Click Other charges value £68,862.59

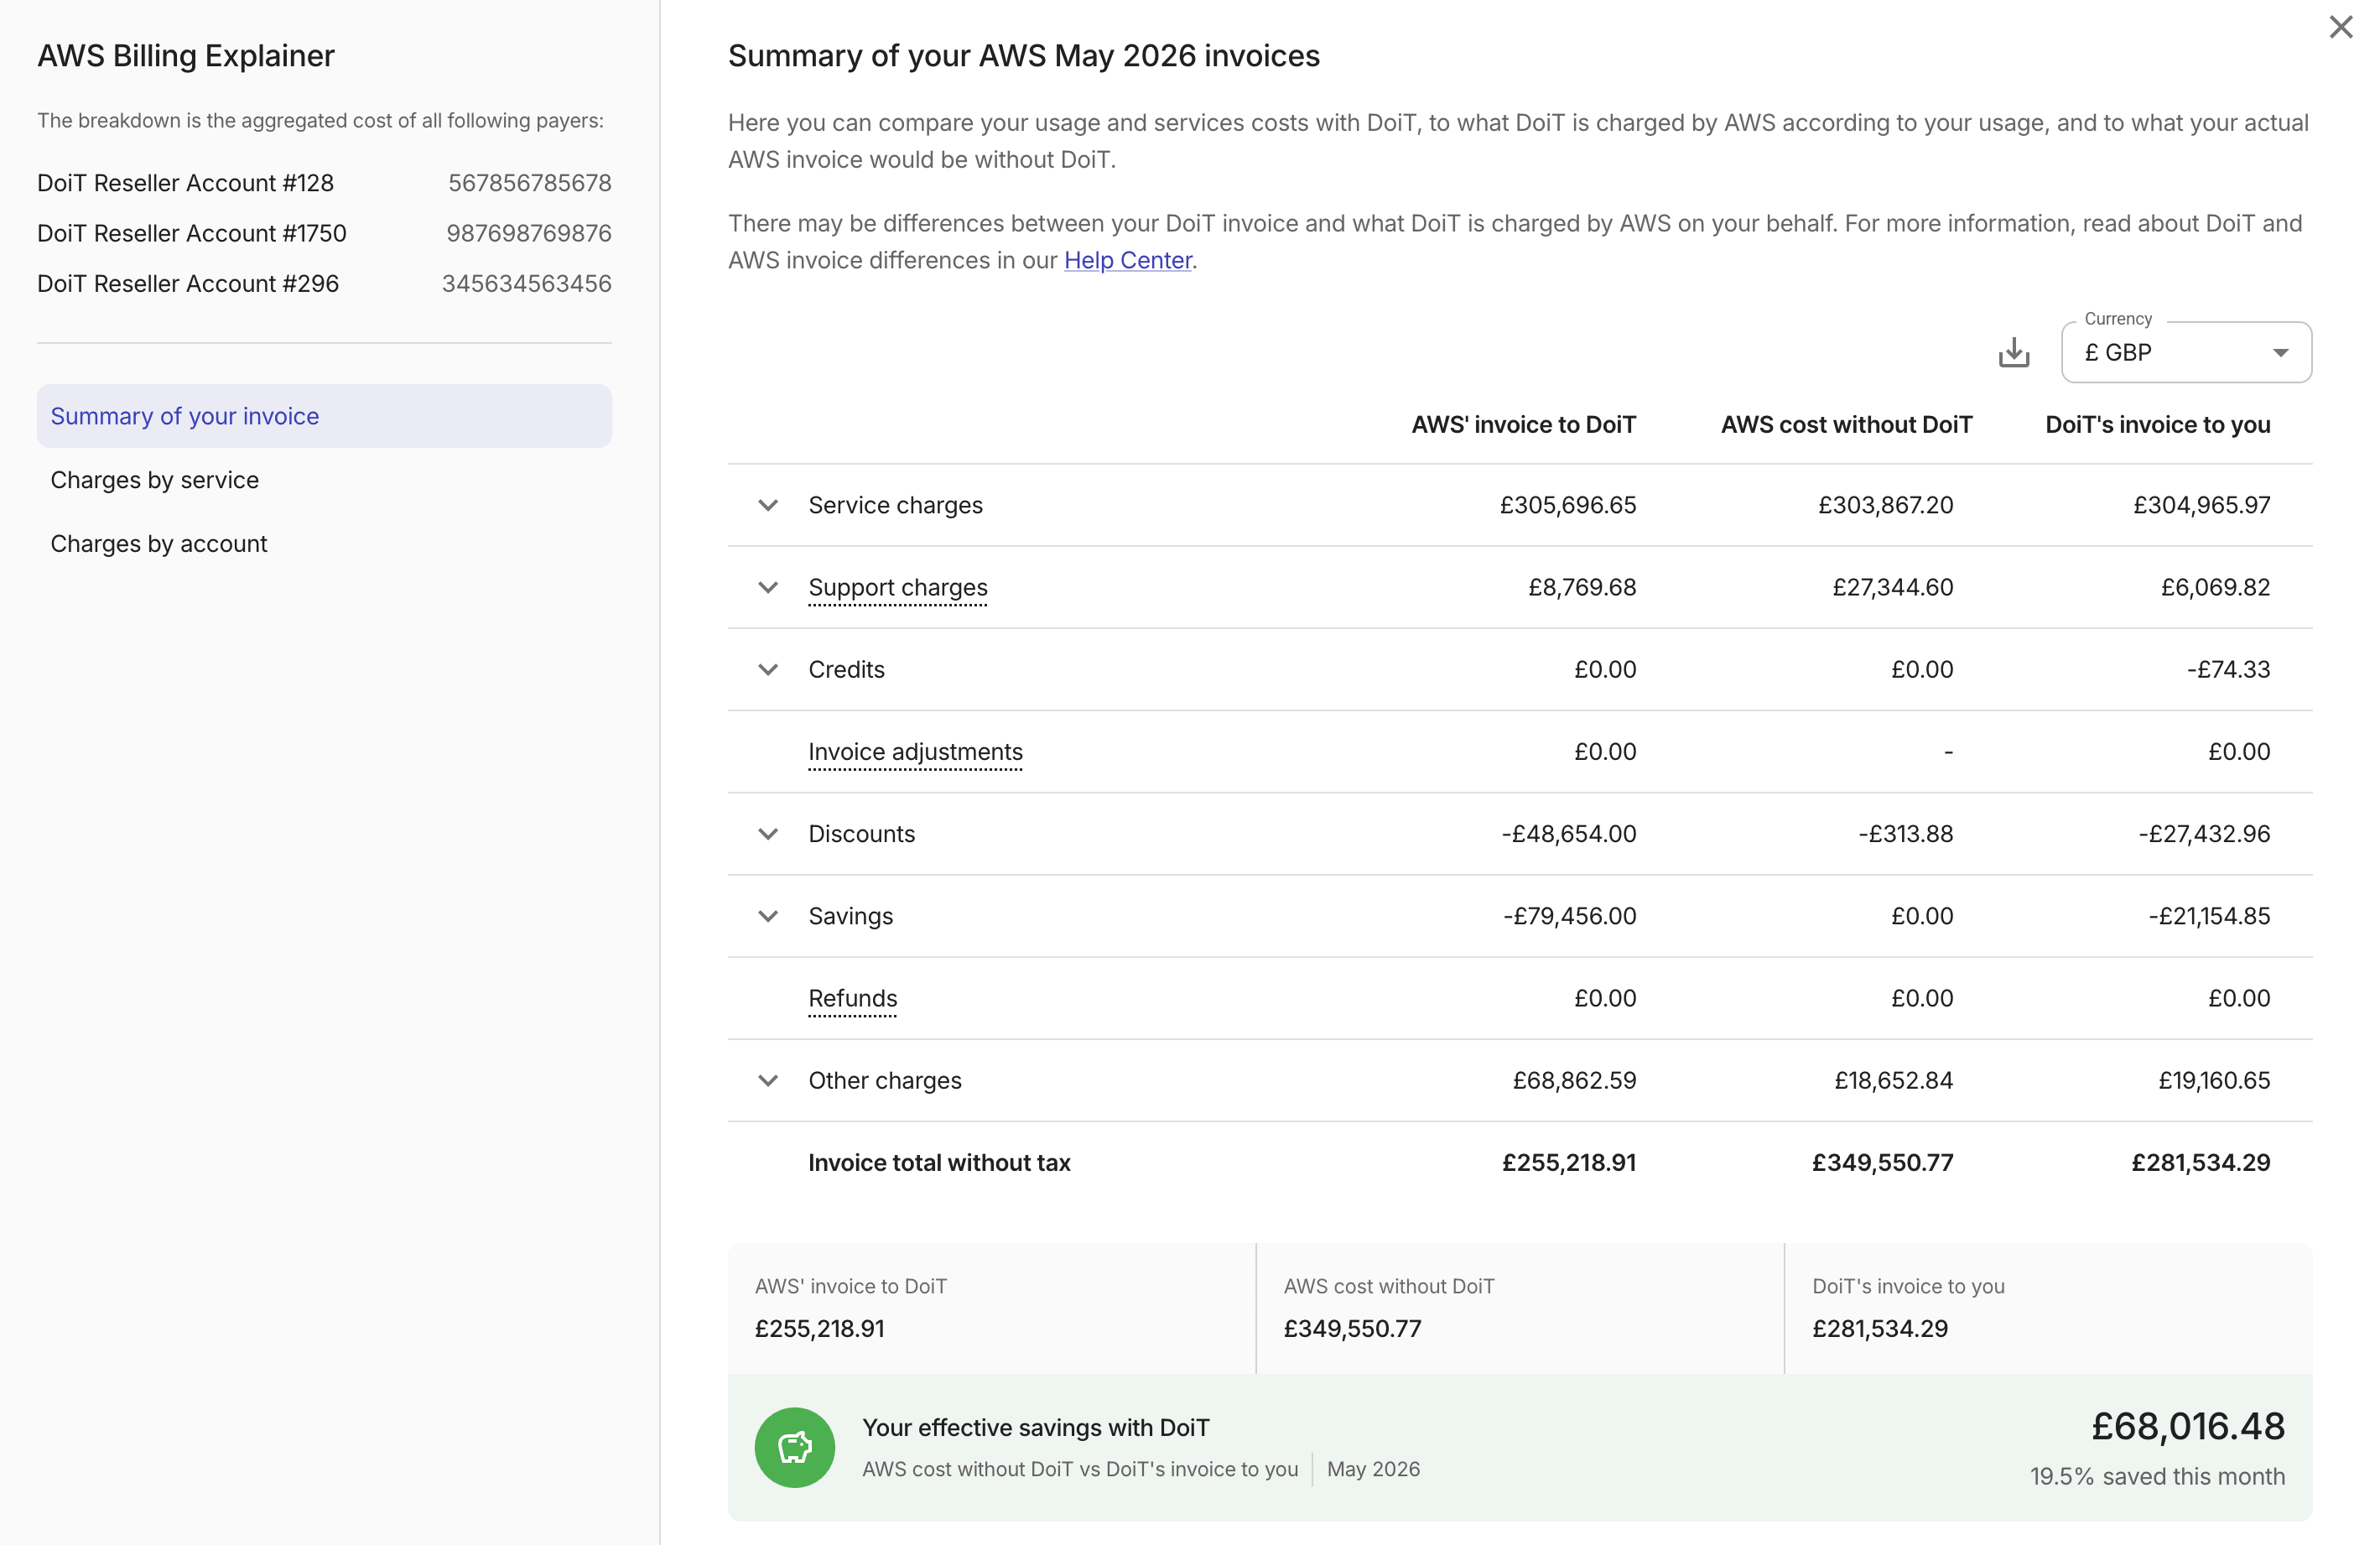click(1574, 1080)
